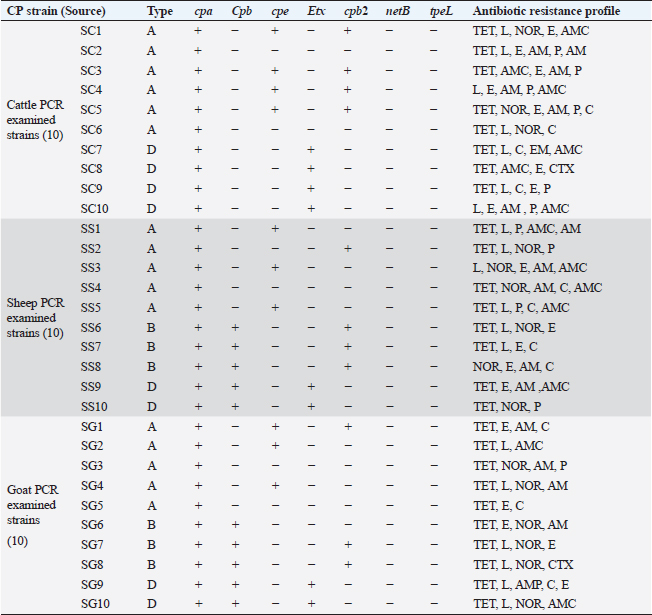This screenshot has height=615, width=652.
Task: Click the 'cpb2' column header
Action: [x=356, y=11]
